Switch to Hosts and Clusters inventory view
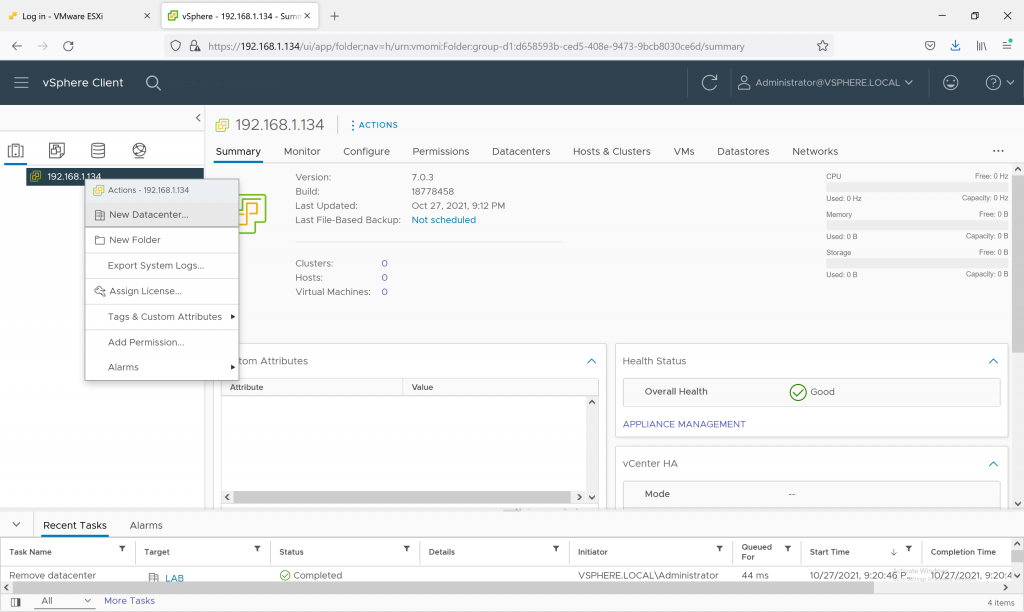 pyautogui.click(x=16, y=151)
